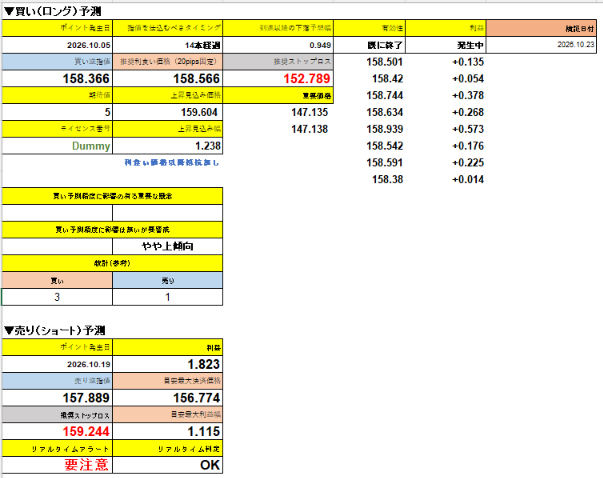Select the 発生中 cell
603x478 pixels.
(x=446, y=45)
